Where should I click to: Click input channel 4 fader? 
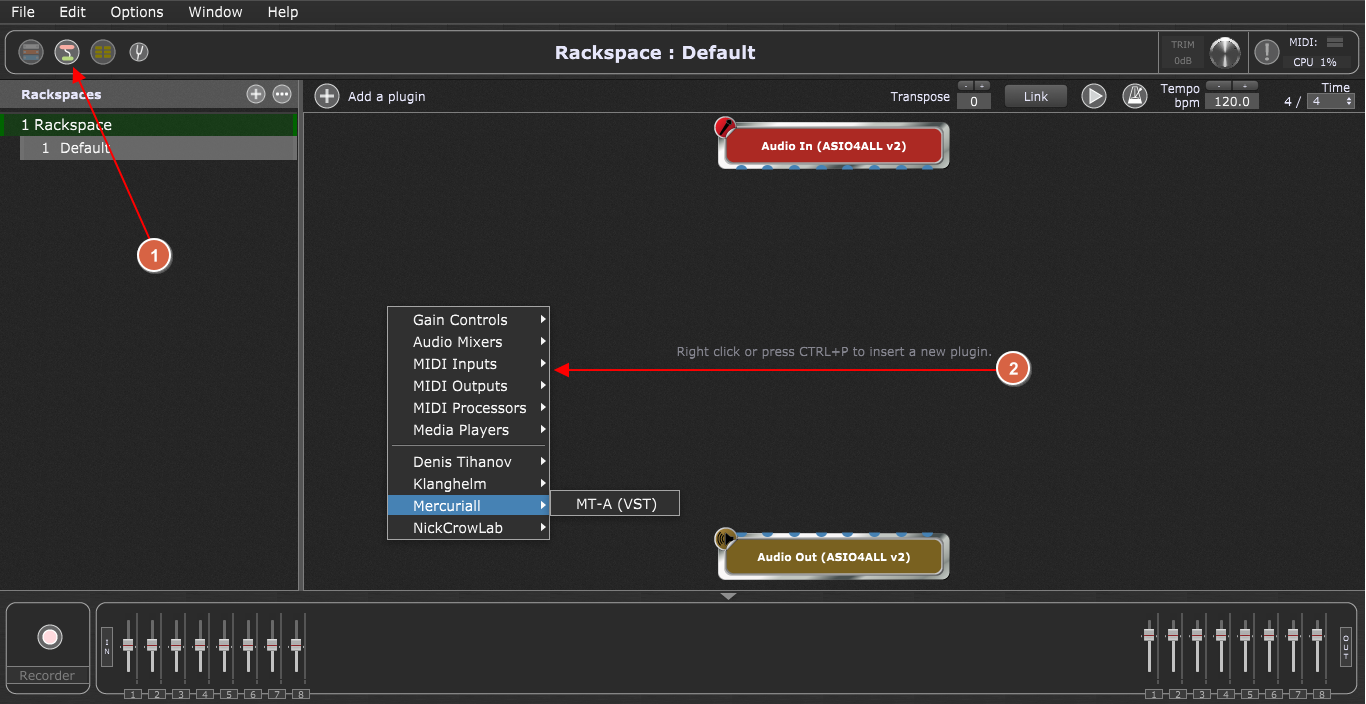coord(200,645)
